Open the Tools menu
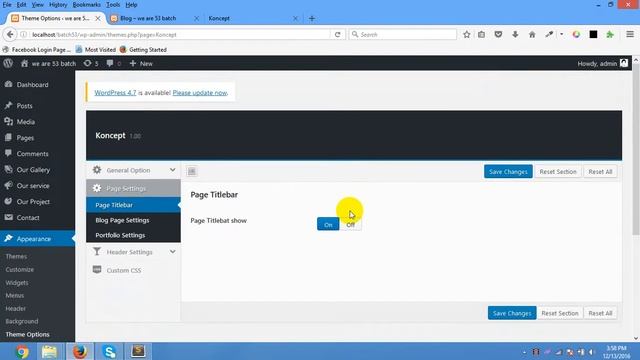The image size is (640, 360). pyautogui.click(x=113, y=5)
